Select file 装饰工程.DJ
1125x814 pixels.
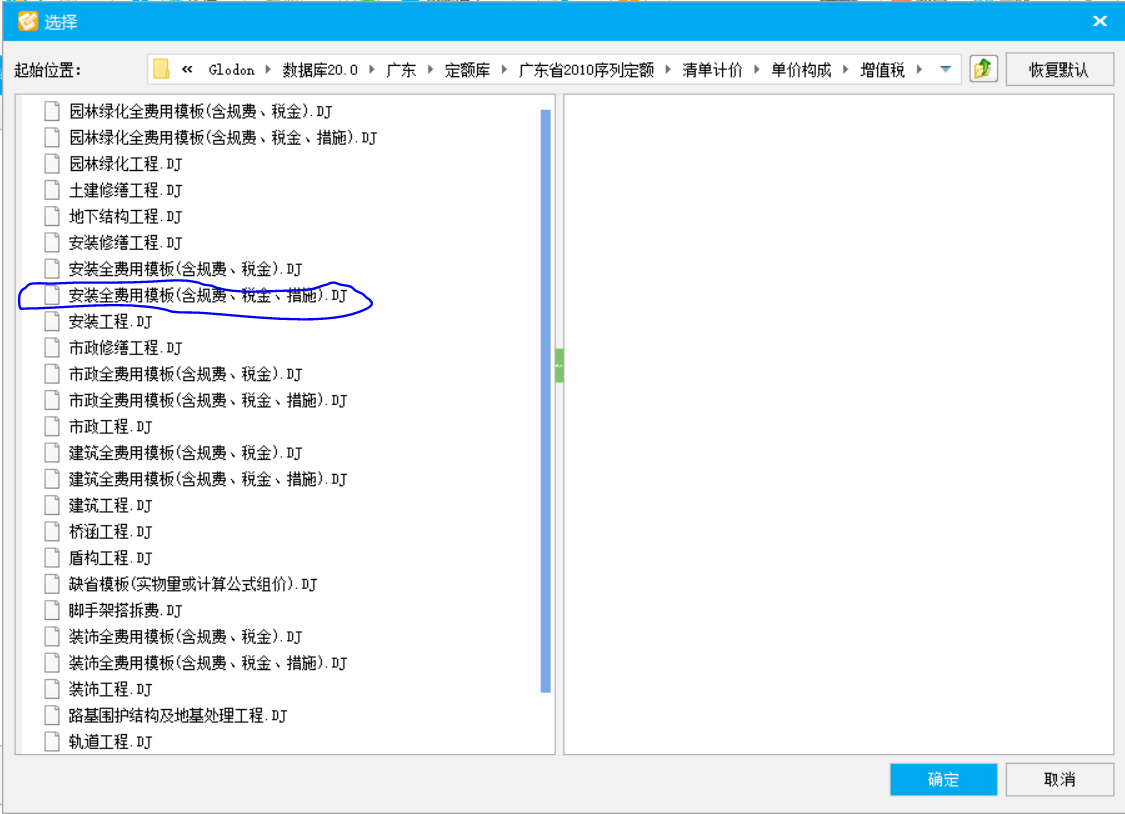[110, 689]
